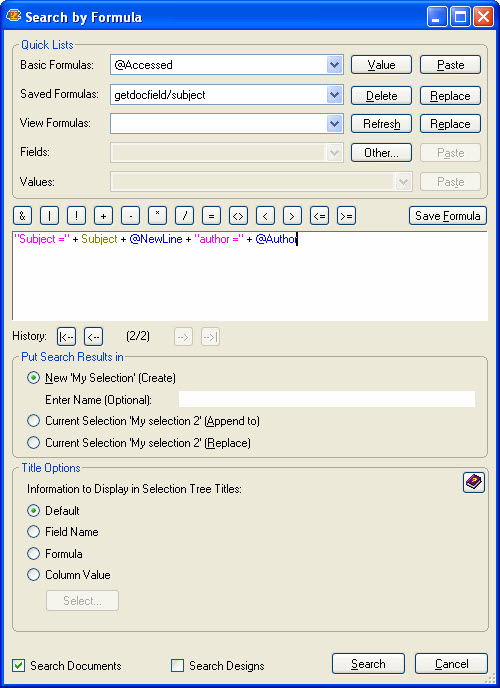500x688 pixels.
Task: Insert the not-equal <> operator
Action: [x=238, y=215]
